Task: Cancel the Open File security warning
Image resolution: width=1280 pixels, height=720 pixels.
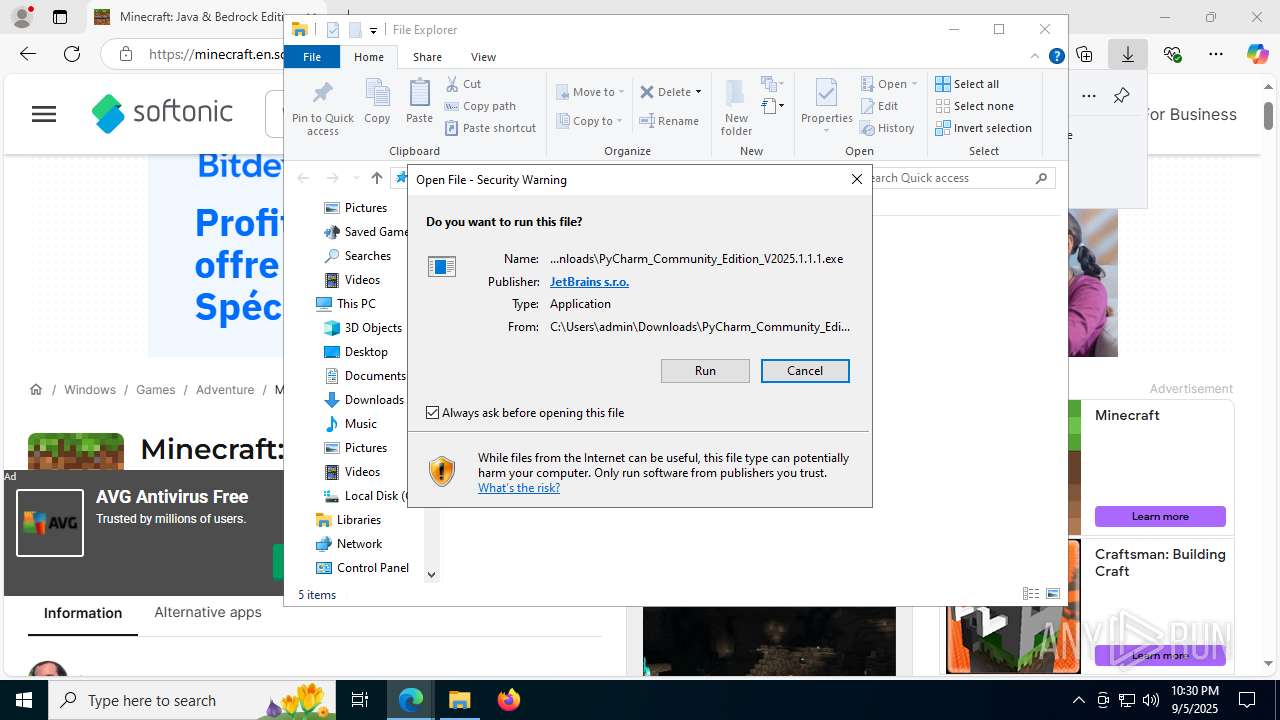Action: (805, 371)
